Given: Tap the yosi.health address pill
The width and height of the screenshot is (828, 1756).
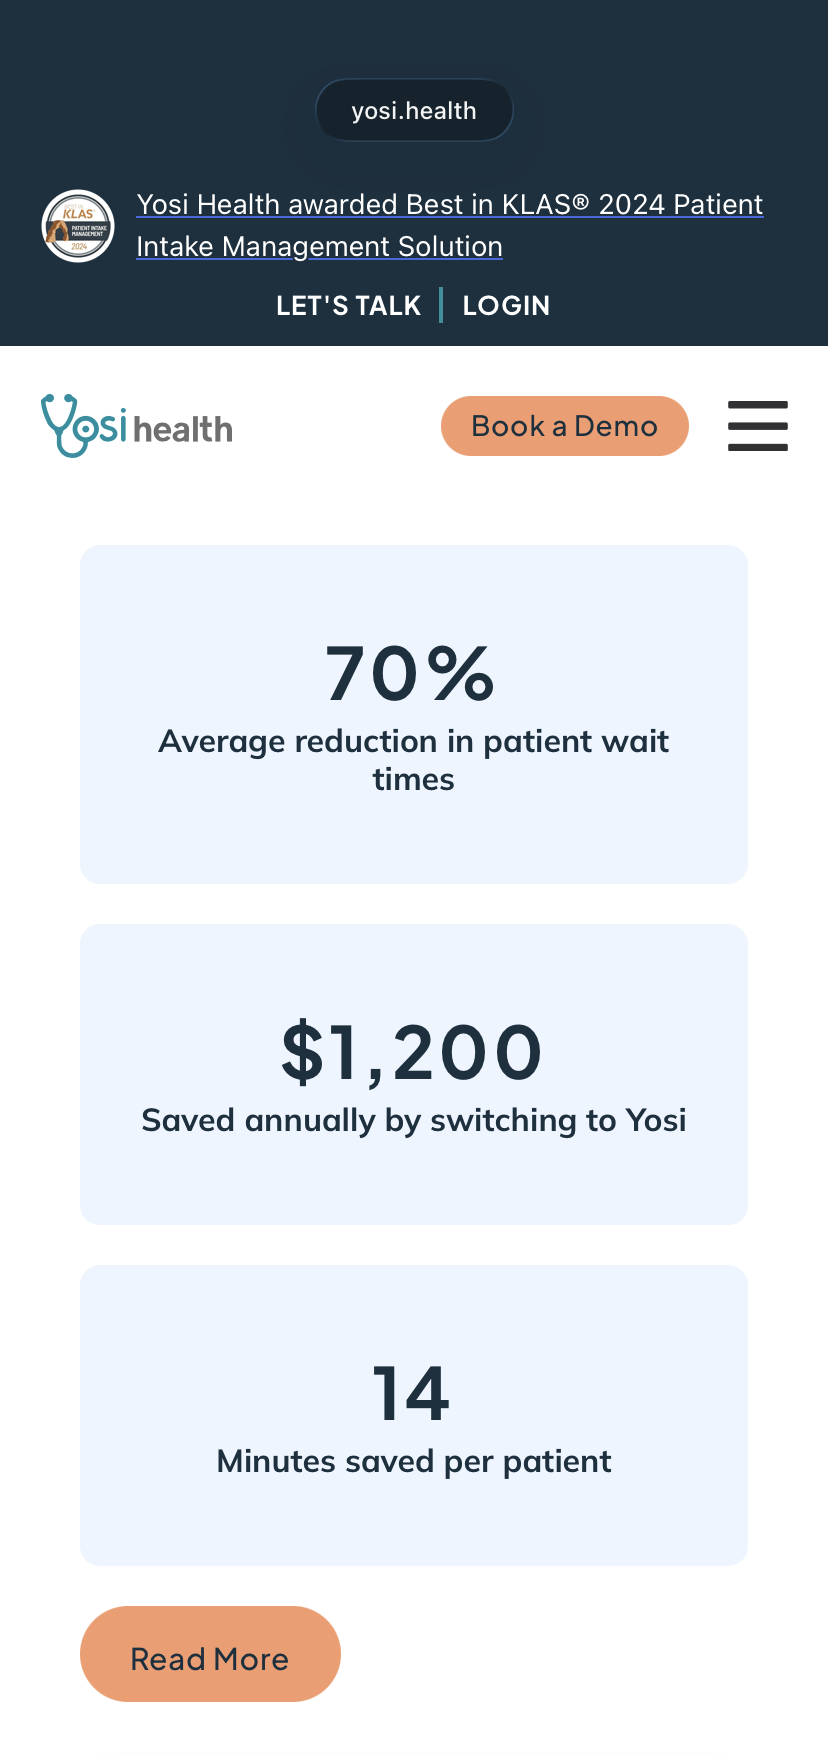Looking at the screenshot, I should pyautogui.click(x=414, y=110).
